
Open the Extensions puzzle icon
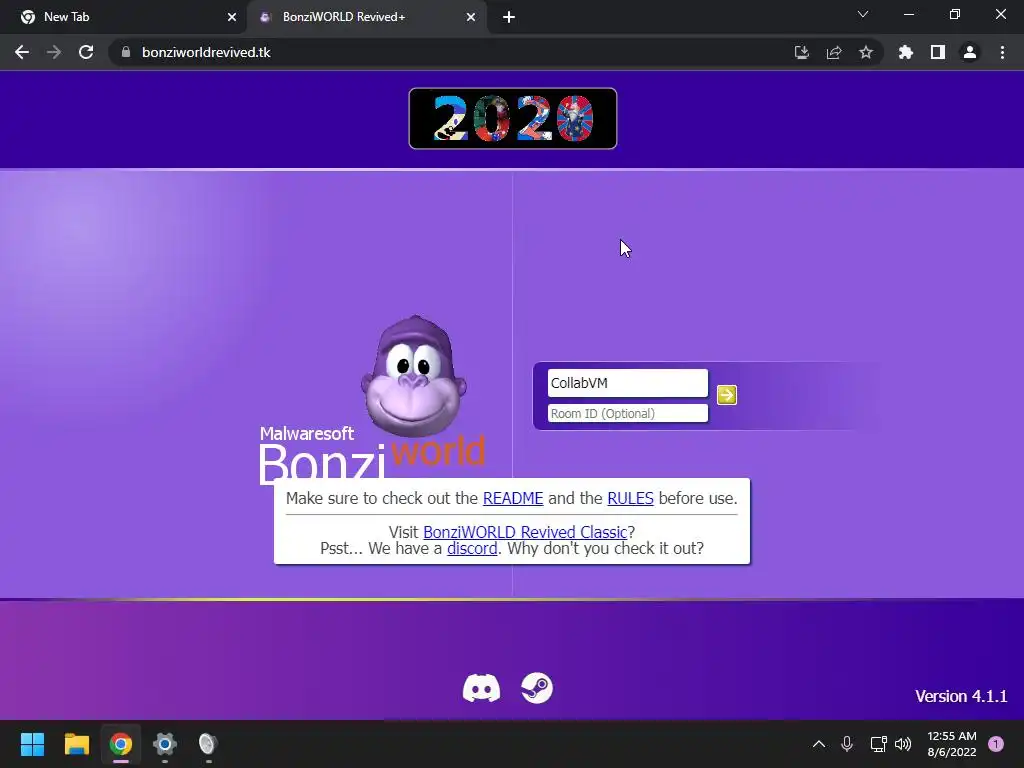[x=906, y=52]
